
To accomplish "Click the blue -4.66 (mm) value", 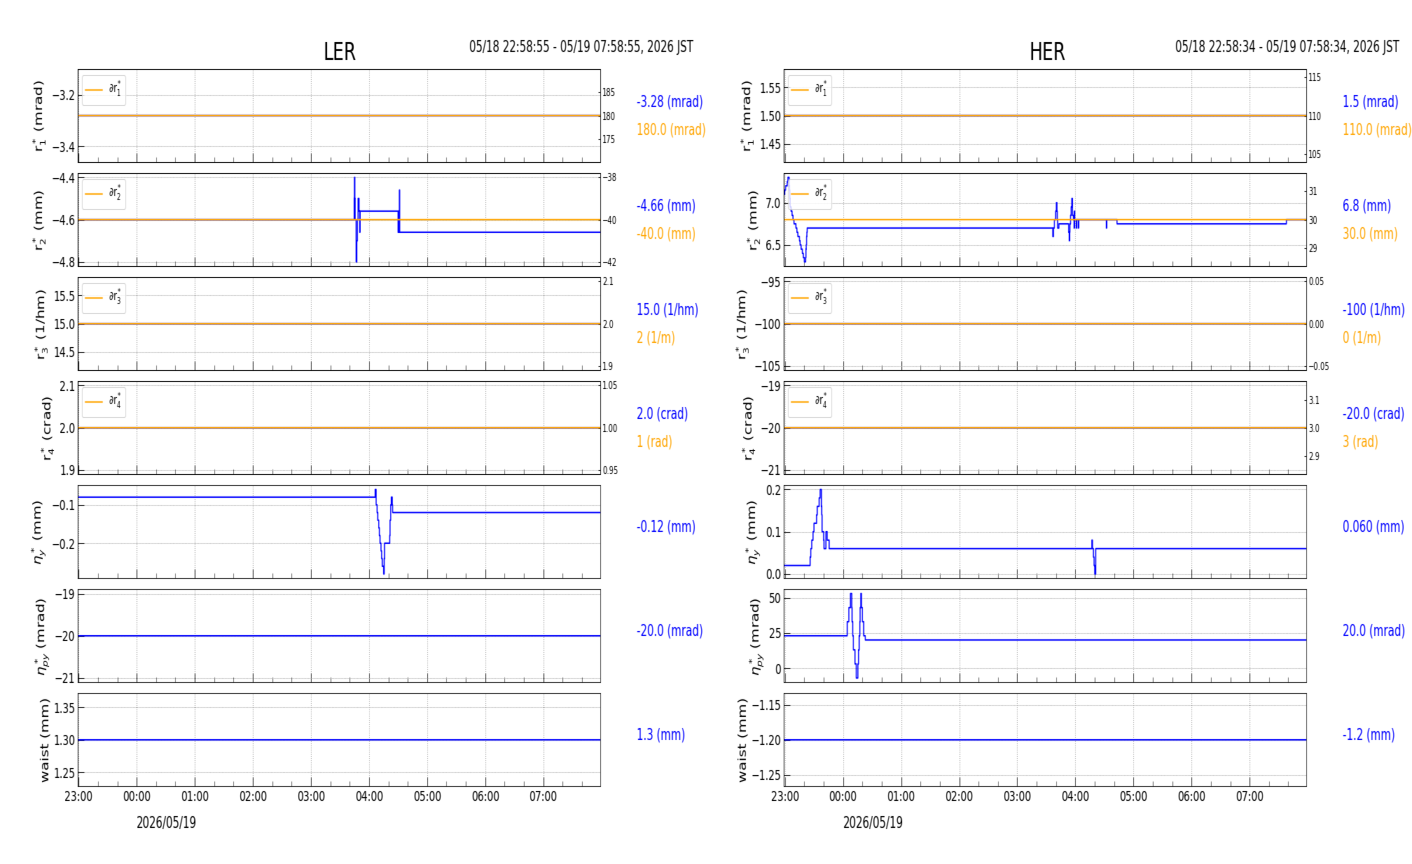I will coord(666,206).
